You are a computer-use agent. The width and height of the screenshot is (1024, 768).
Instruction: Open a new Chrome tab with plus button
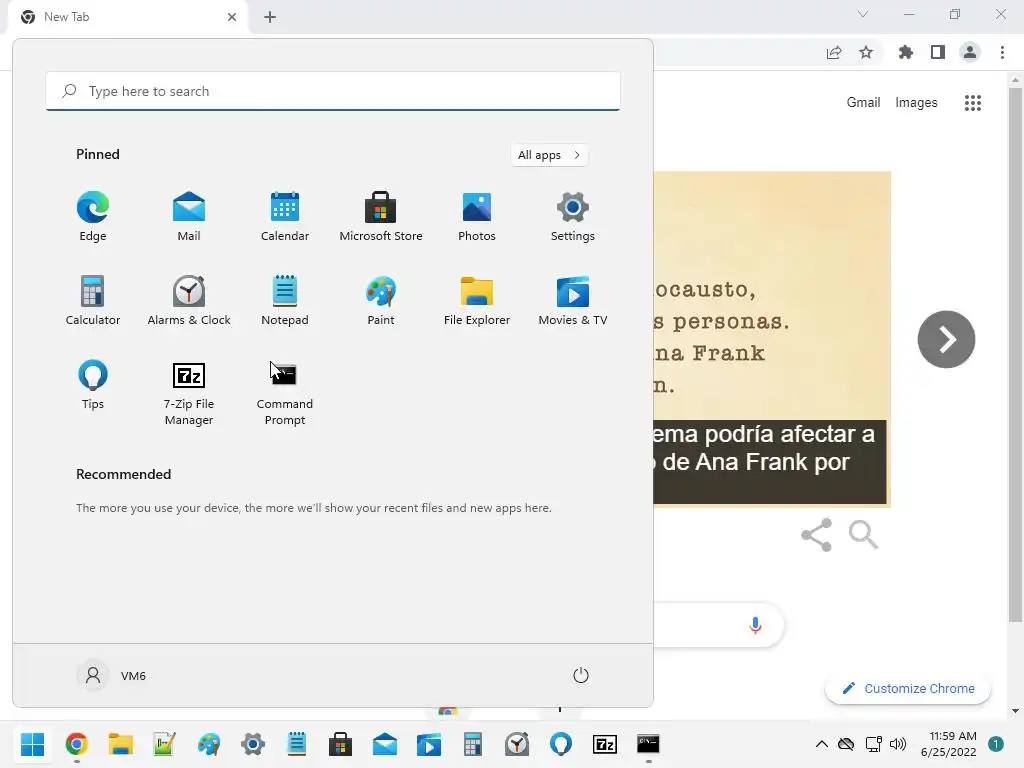pyautogui.click(x=270, y=17)
